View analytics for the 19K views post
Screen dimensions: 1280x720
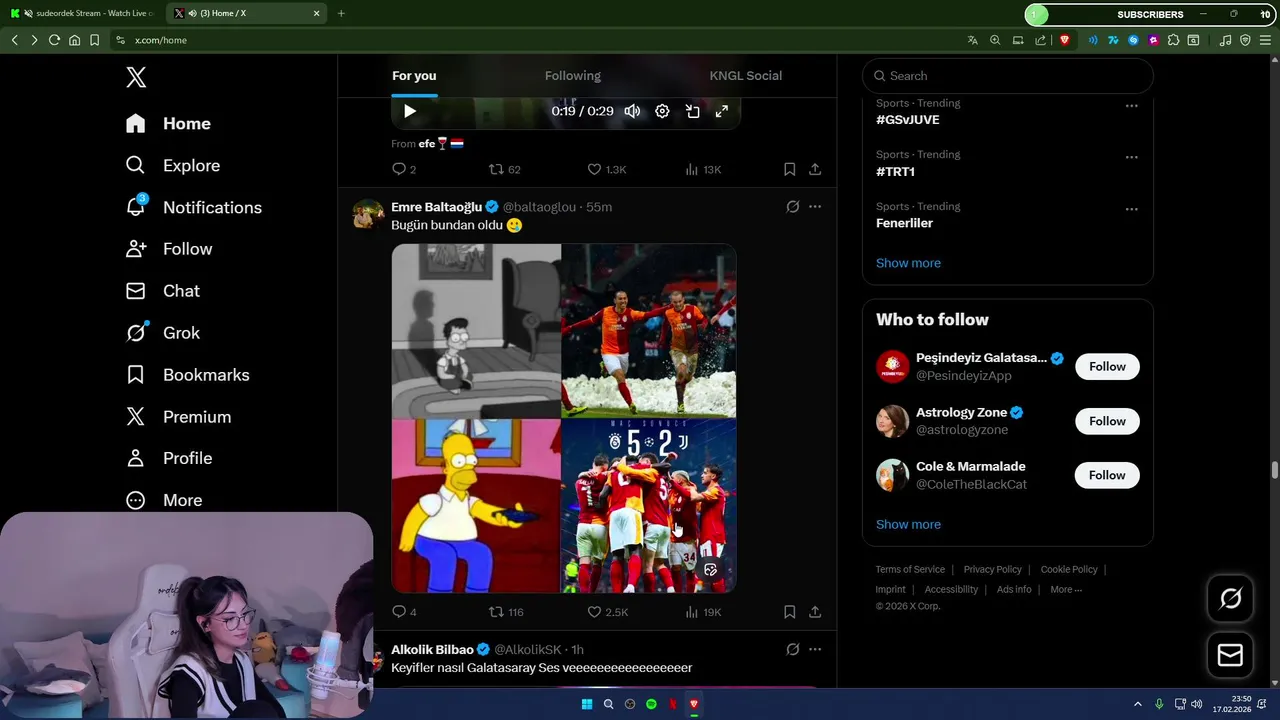pos(703,612)
